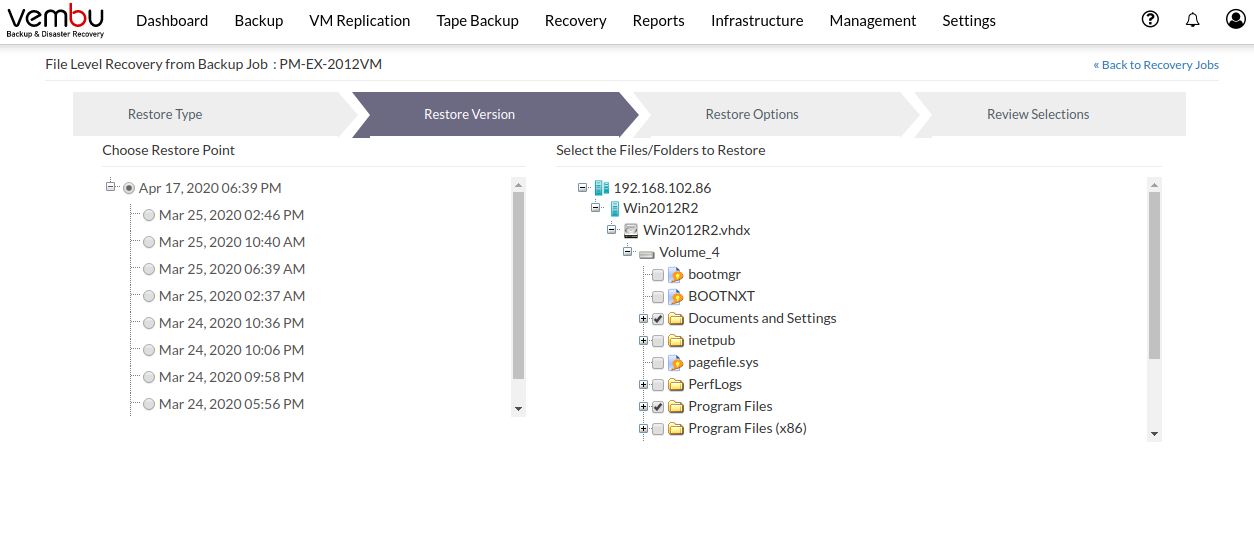Click the Volume_4 drive icon
Image resolution: width=1254 pixels, height=560 pixels.
pyautogui.click(x=647, y=253)
